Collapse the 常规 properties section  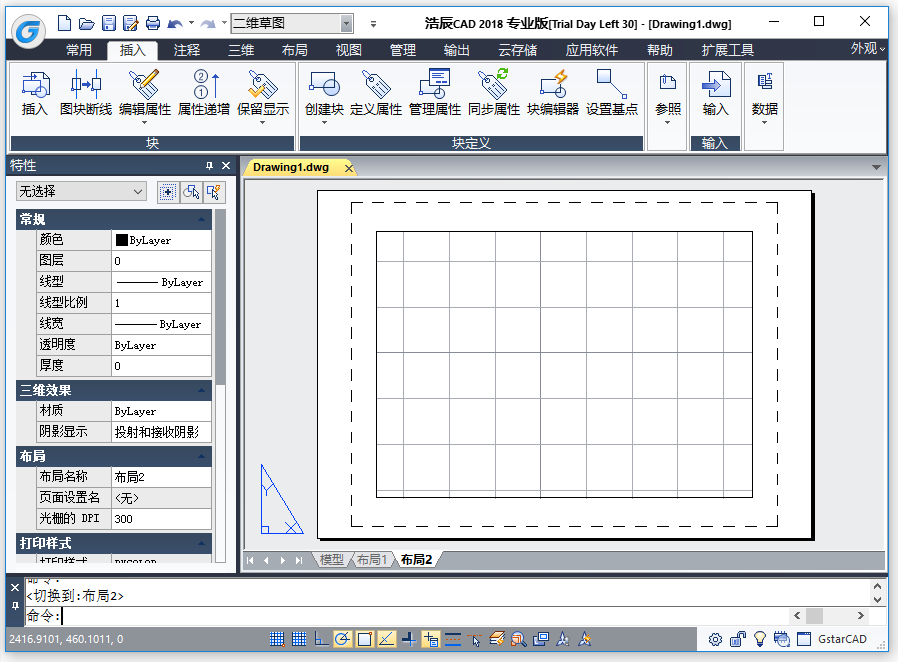tap(203, 219)
